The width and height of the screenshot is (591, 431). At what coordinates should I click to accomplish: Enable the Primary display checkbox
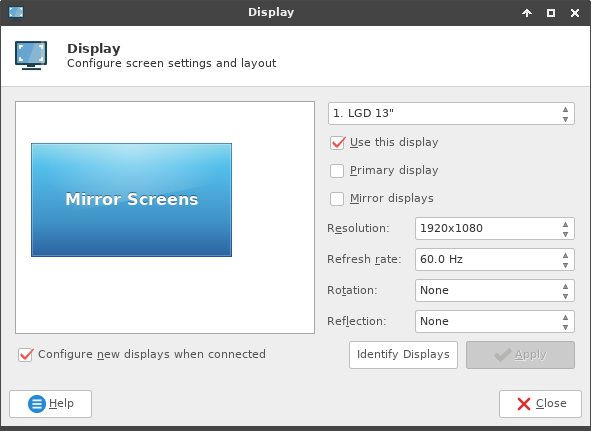point(337,170)
